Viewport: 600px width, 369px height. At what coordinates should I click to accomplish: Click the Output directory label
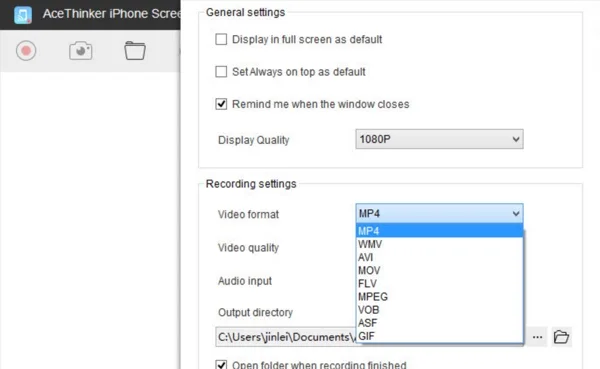[255, 312]
